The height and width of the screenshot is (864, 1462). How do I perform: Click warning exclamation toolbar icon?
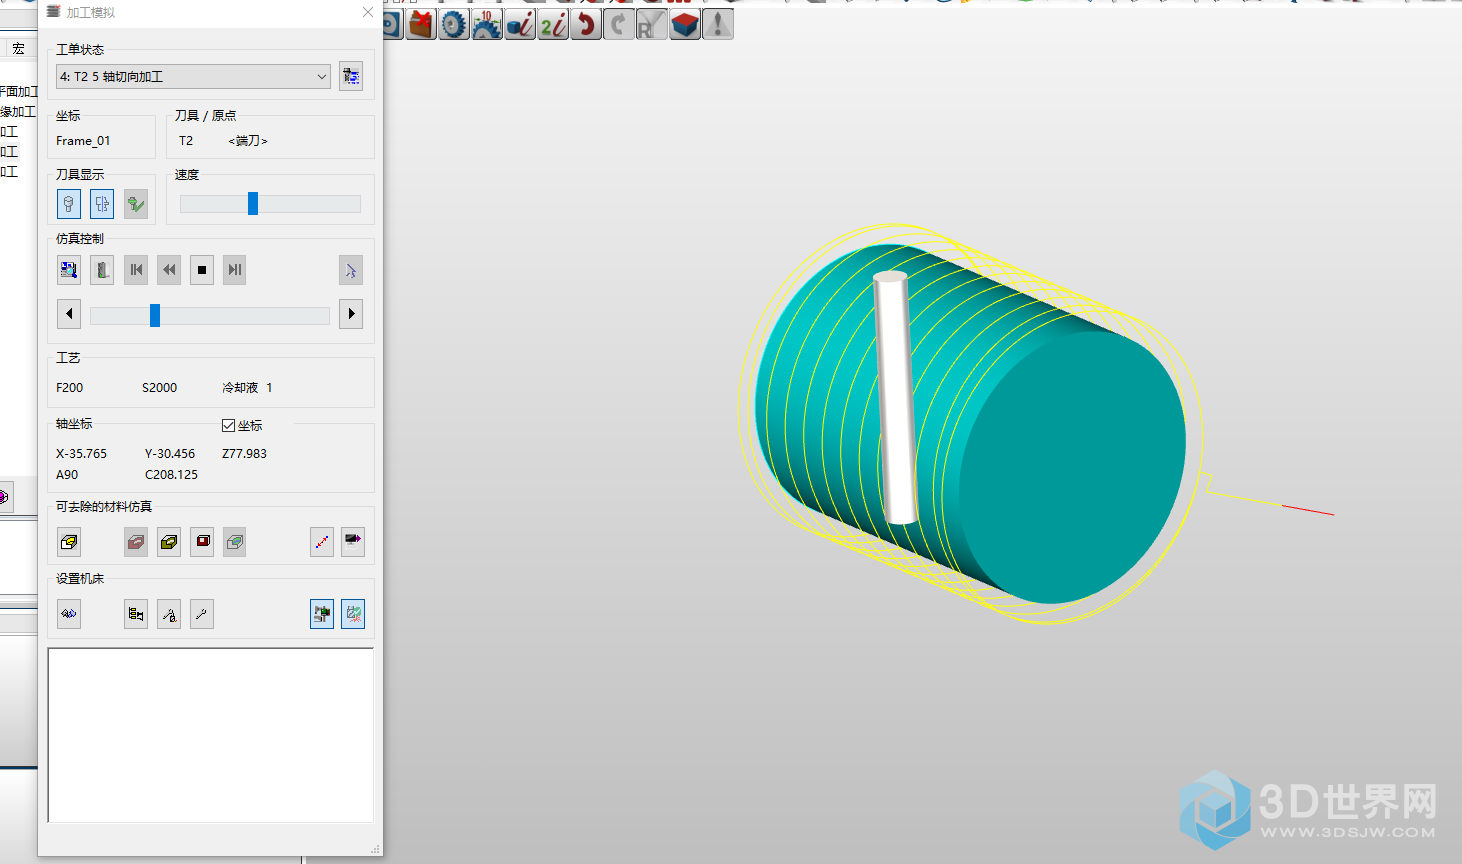point(718,25)
